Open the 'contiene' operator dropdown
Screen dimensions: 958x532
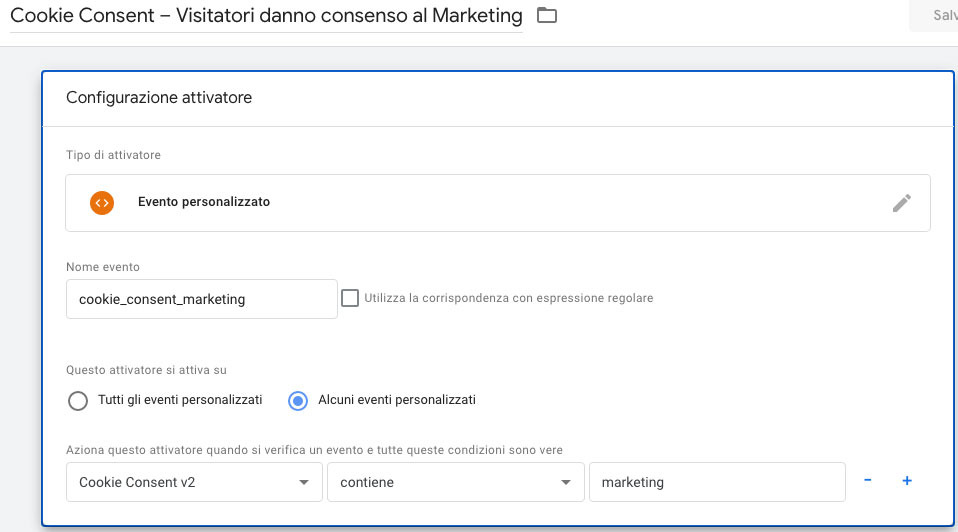tap(456, 482)
